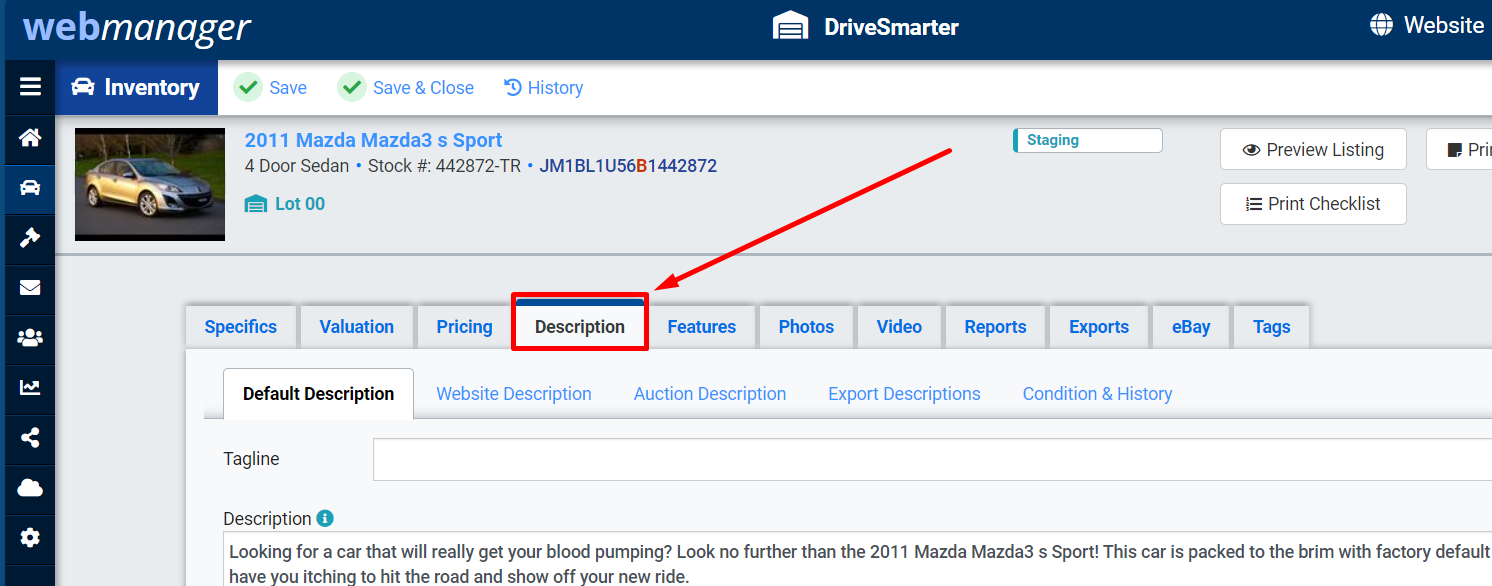Click Save & Close
Screen dimensions: 1492x586
point(406,87)
